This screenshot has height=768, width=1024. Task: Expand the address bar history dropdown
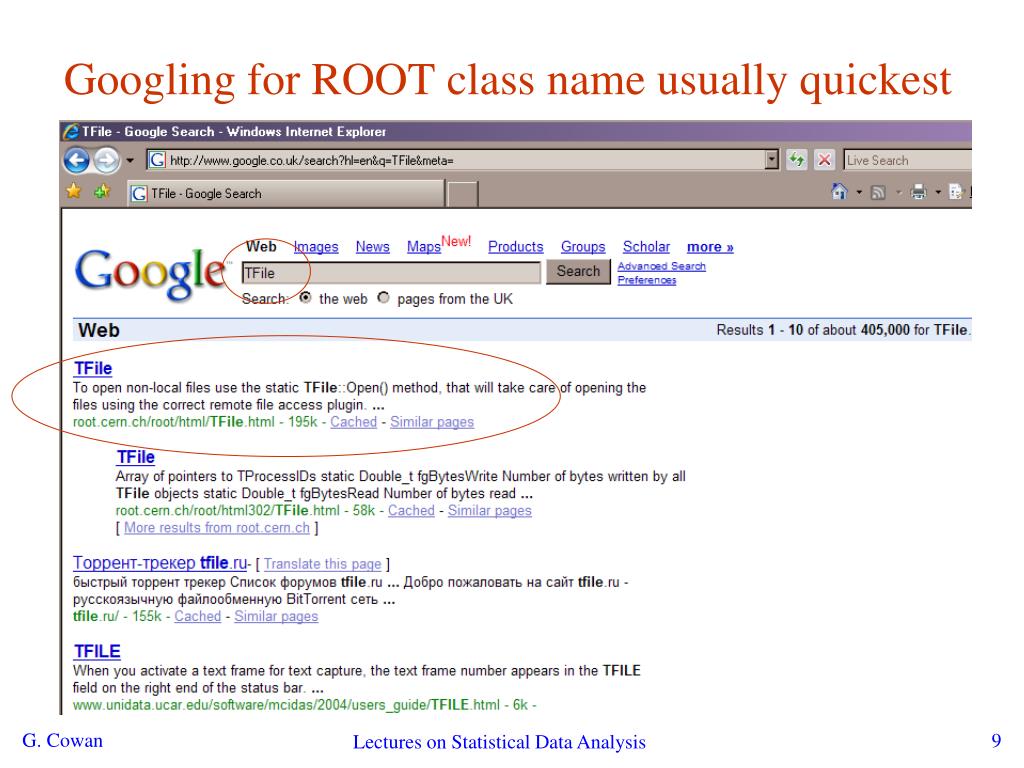[x=772, y=160]
